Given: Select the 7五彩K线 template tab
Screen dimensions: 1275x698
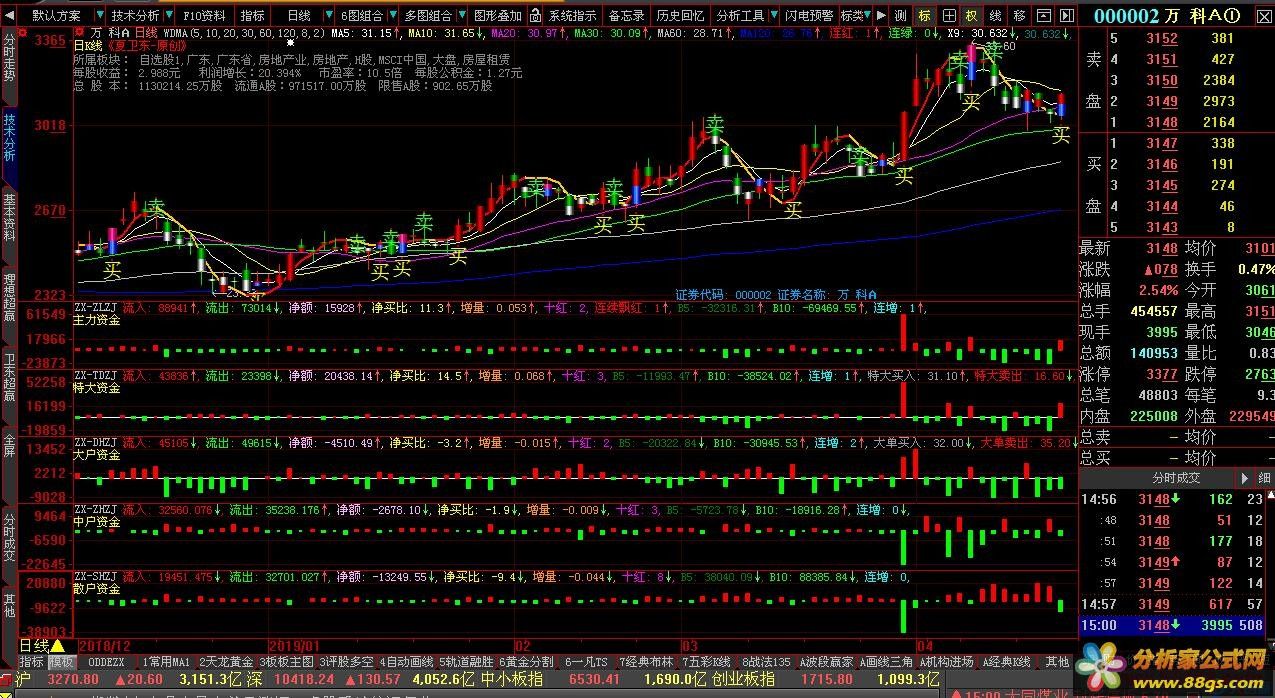Looking at the screenshot, I should [x=707, y=662].
